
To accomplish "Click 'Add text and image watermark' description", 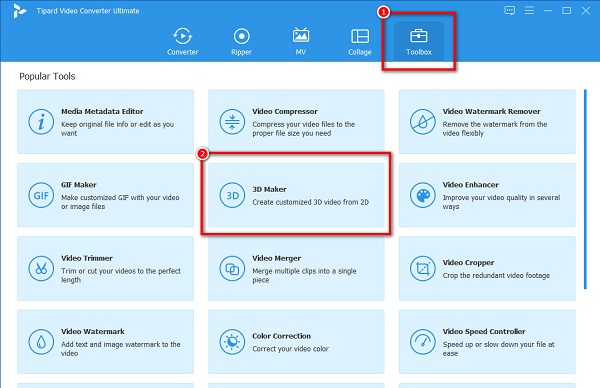I will point(121,349).
